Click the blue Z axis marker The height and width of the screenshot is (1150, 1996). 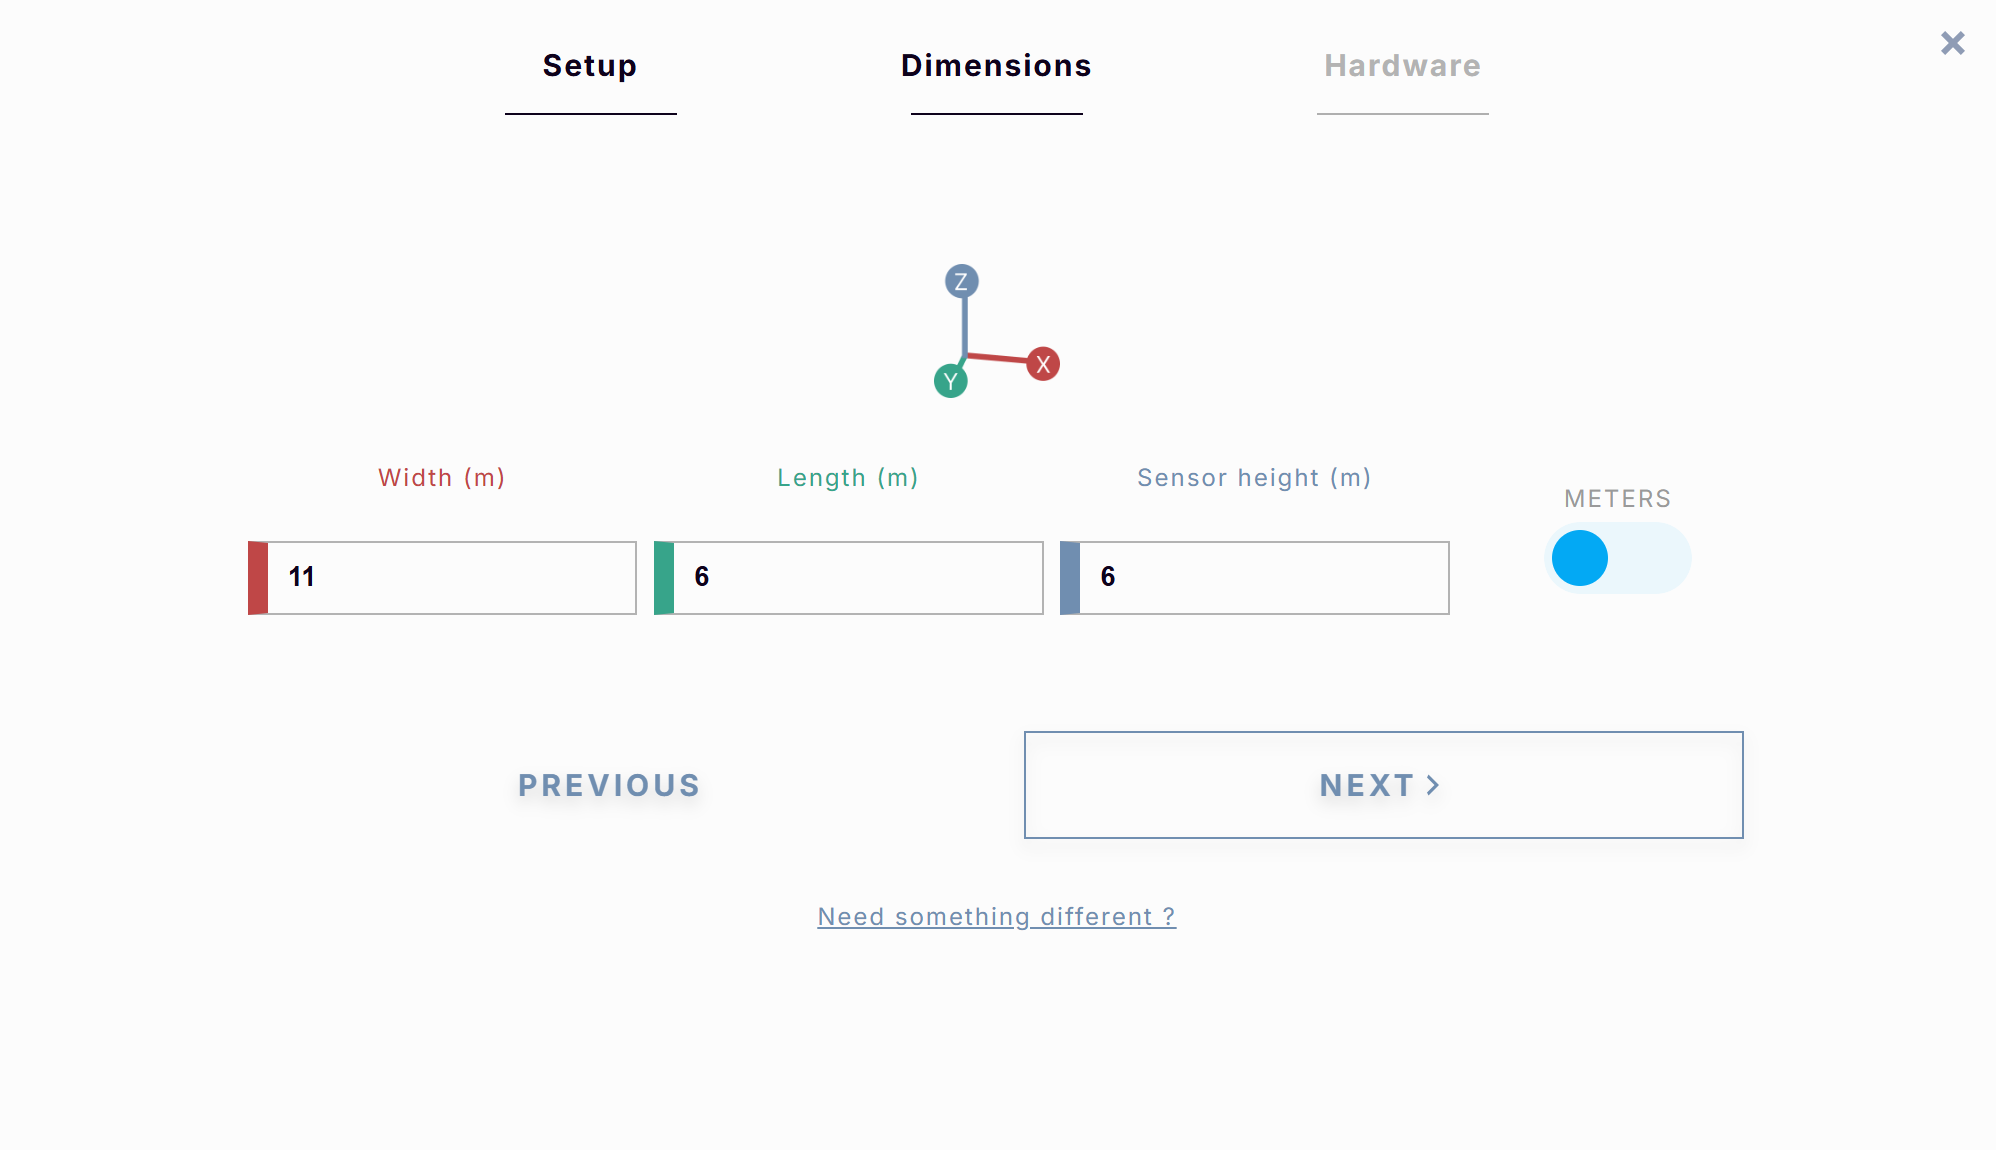(961, 282)
